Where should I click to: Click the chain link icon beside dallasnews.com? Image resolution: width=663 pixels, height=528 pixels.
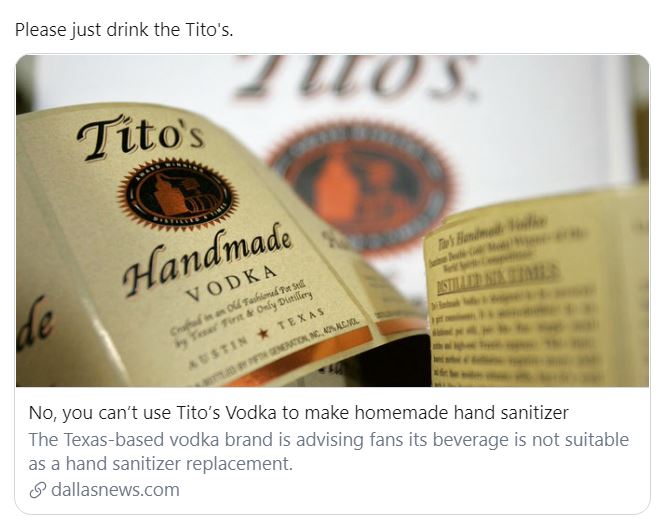(x=38, y=490)
